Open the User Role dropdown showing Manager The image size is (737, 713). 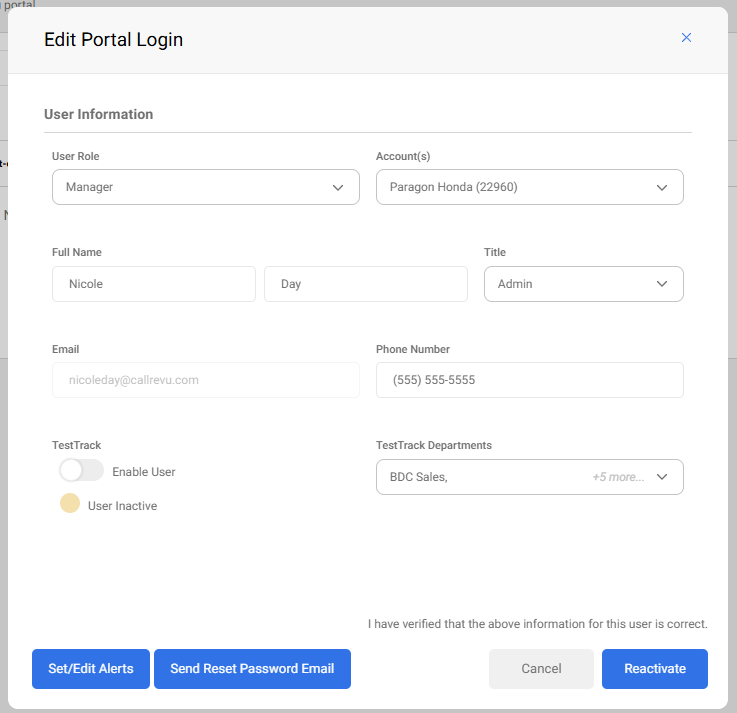tap(206, 187)
